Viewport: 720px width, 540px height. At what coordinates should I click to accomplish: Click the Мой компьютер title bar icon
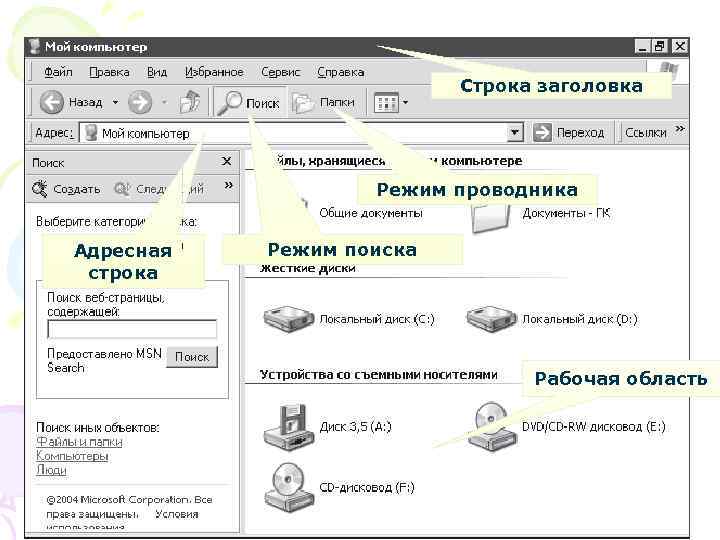34,47
